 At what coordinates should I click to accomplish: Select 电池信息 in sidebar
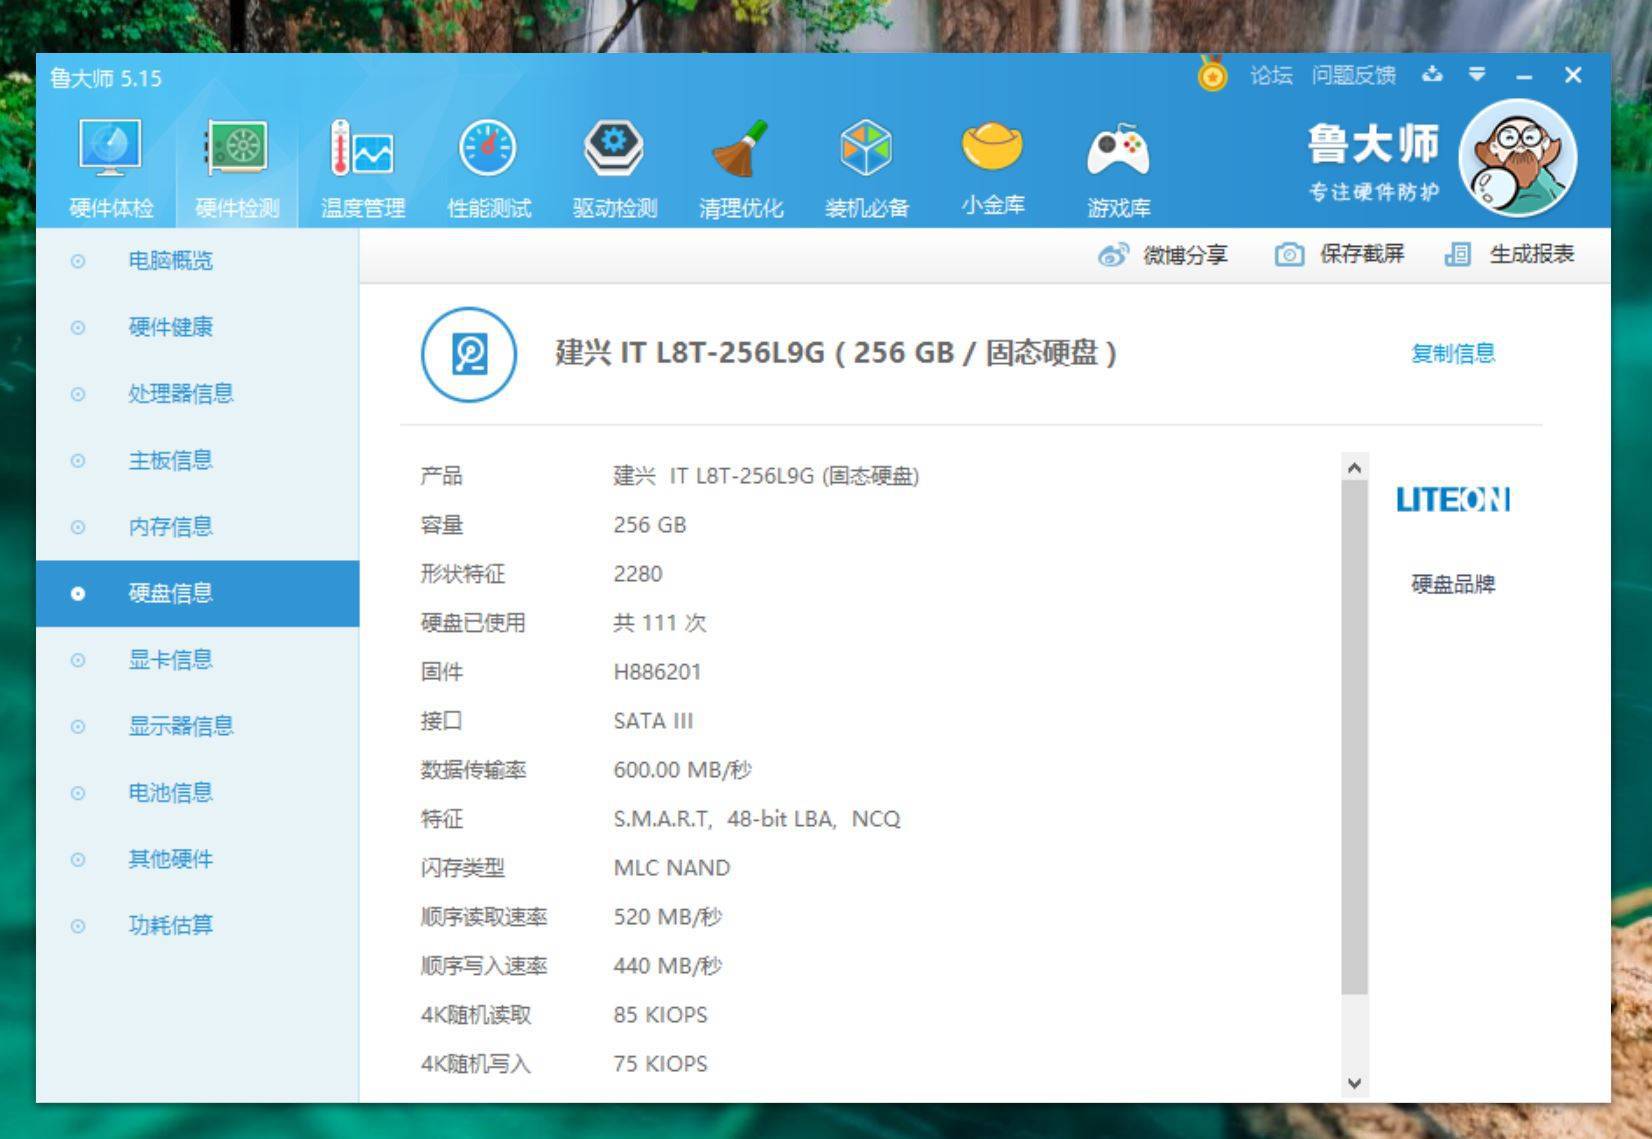198,793
